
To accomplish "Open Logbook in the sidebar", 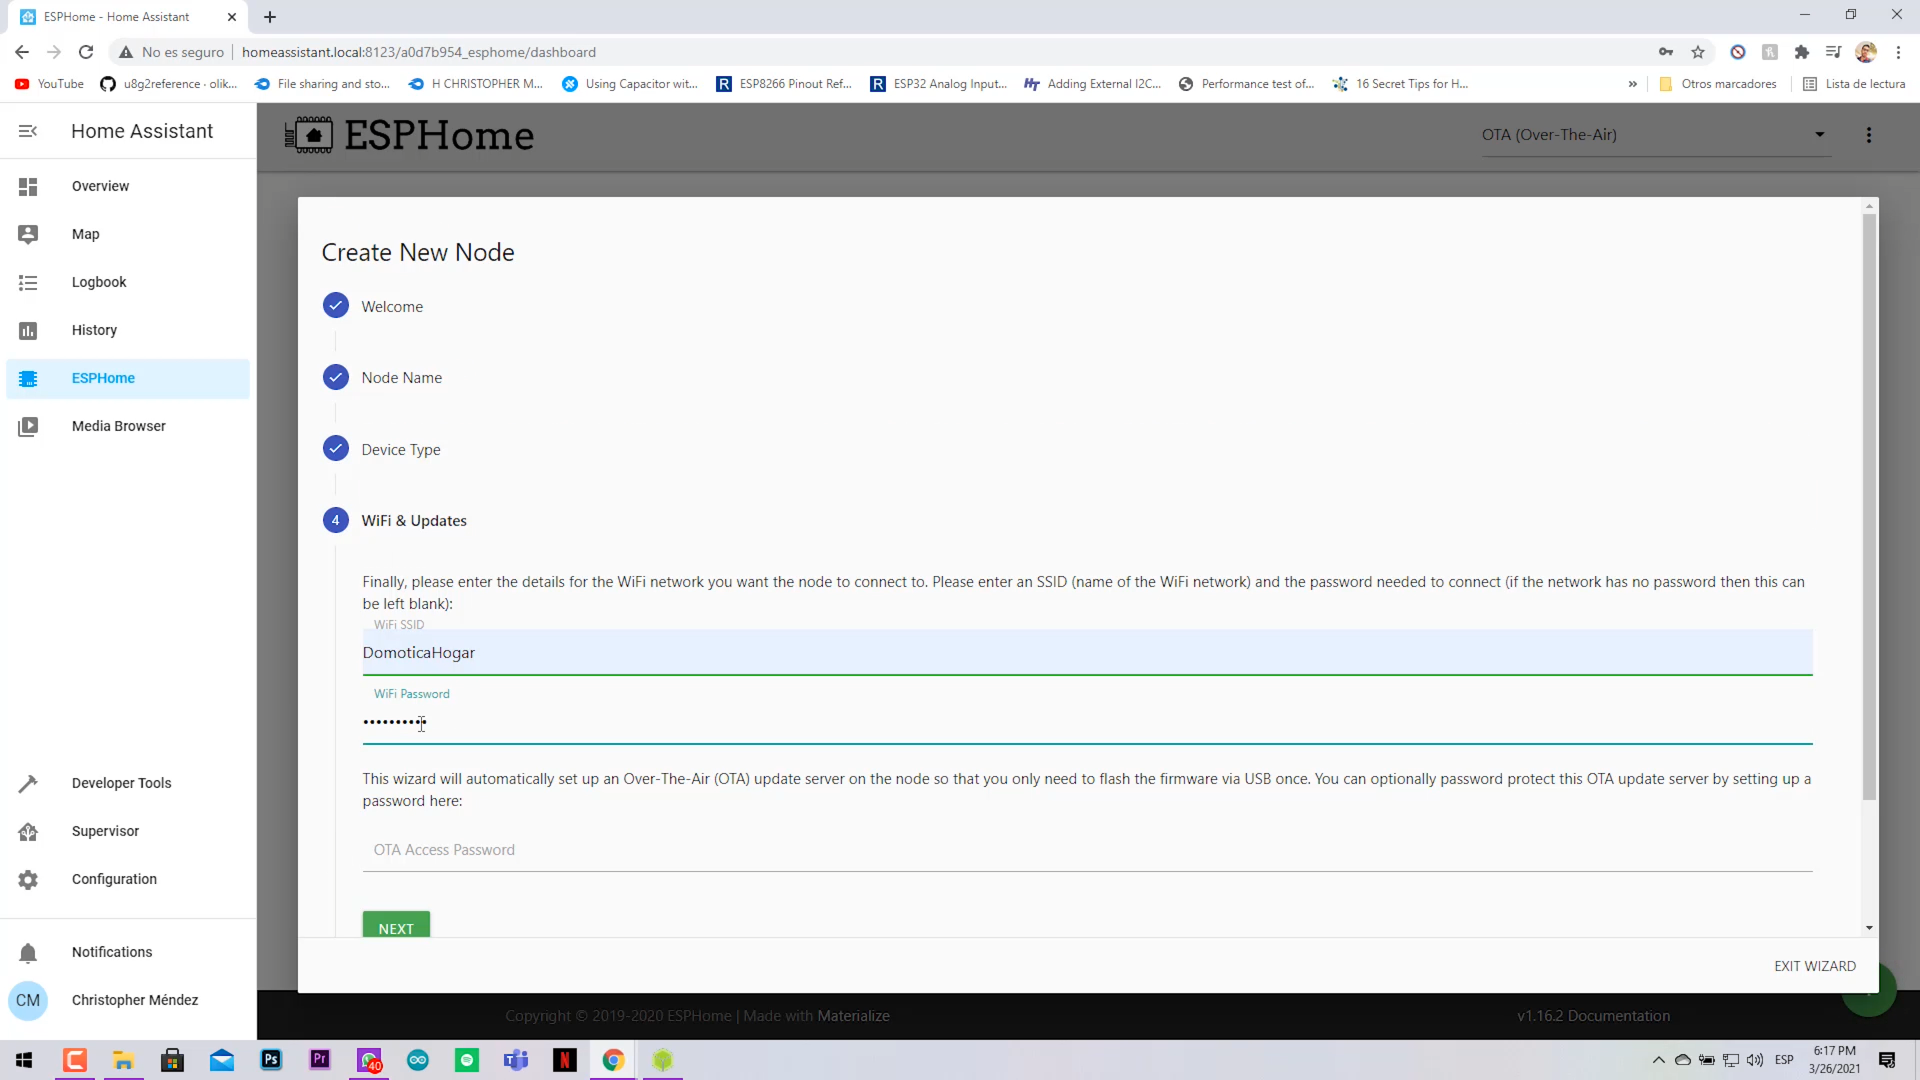I will point(128,282).
